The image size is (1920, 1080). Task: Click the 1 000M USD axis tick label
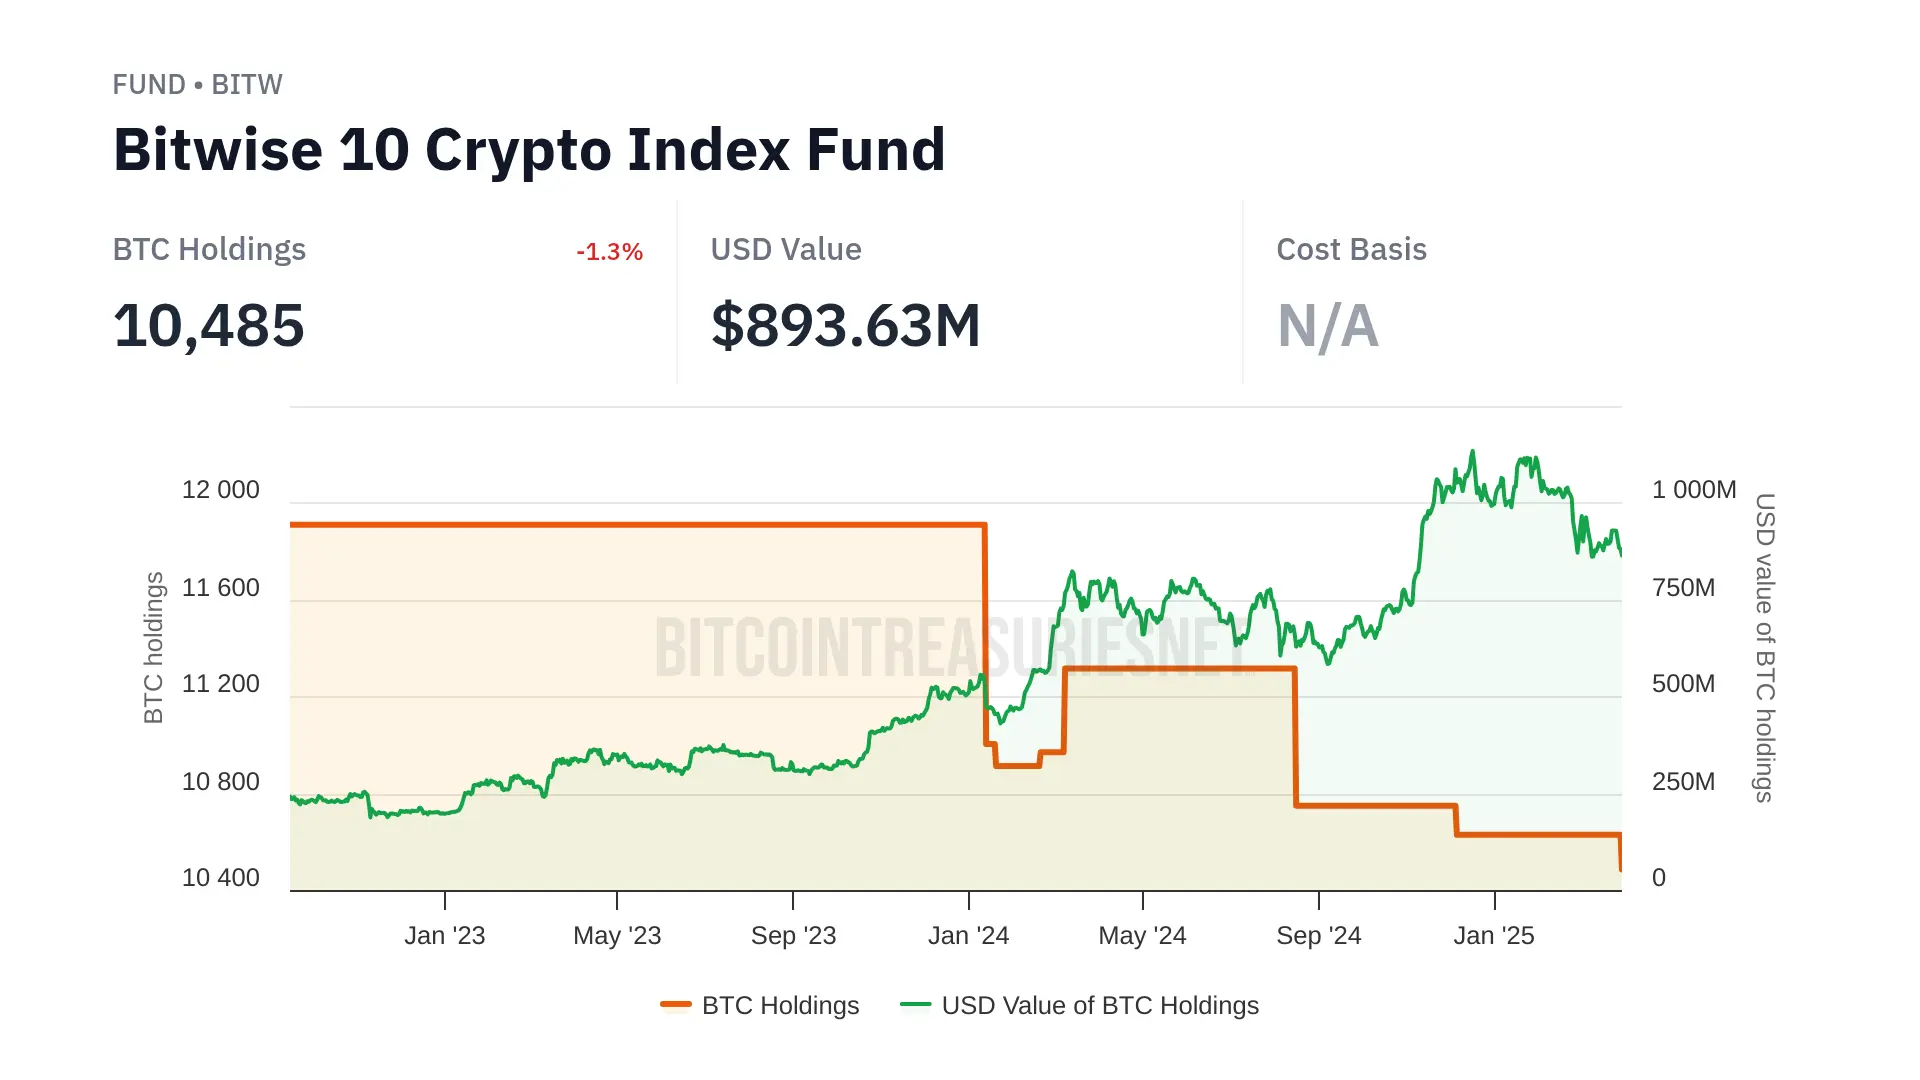(x=1693, y=490)
